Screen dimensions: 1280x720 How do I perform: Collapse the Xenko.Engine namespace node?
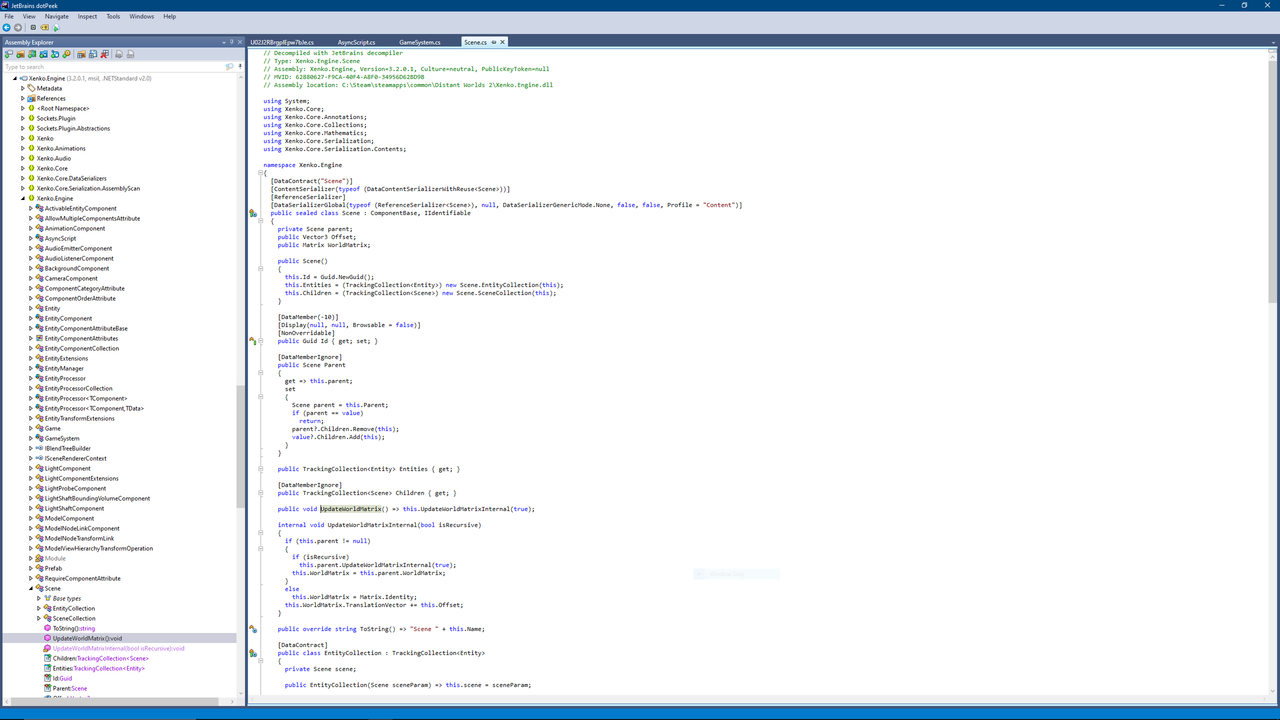click(x=23, y=198)
